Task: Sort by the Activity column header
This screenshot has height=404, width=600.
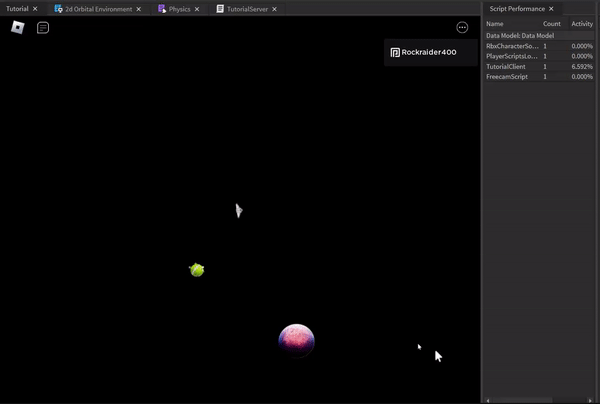Action: (x=582, y=24)
